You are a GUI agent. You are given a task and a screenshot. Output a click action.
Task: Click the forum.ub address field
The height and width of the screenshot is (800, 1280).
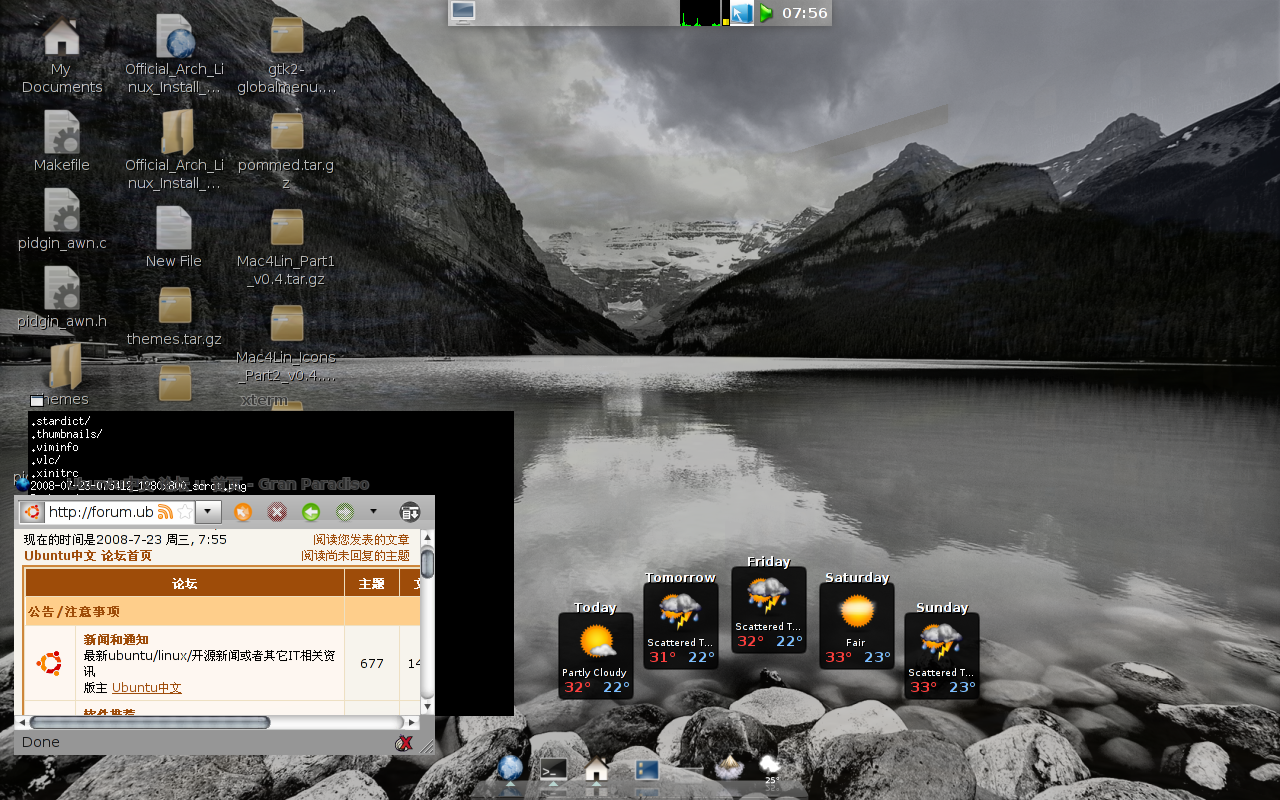click(101, 512)
